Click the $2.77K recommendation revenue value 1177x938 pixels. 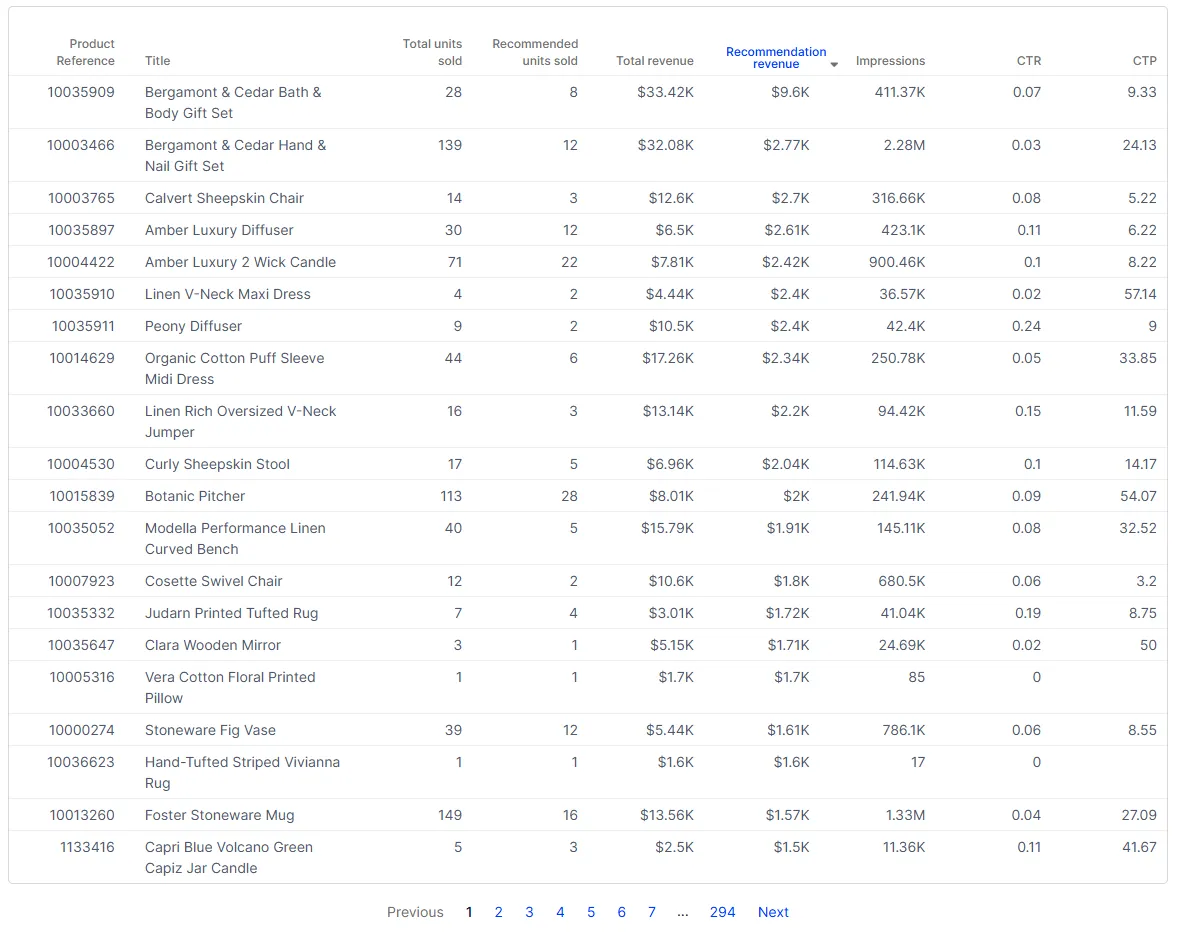pyautogui.click(x=786, y=145)
